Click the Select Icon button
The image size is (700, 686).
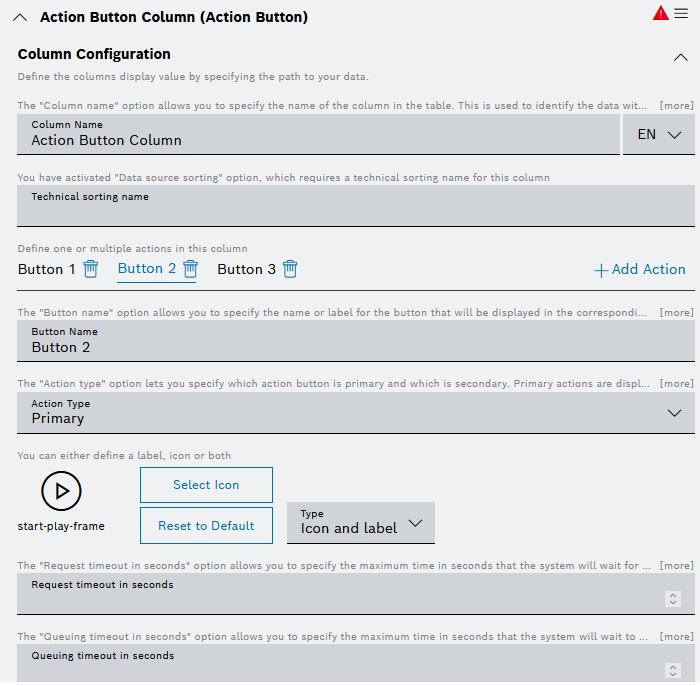(206, 485)
